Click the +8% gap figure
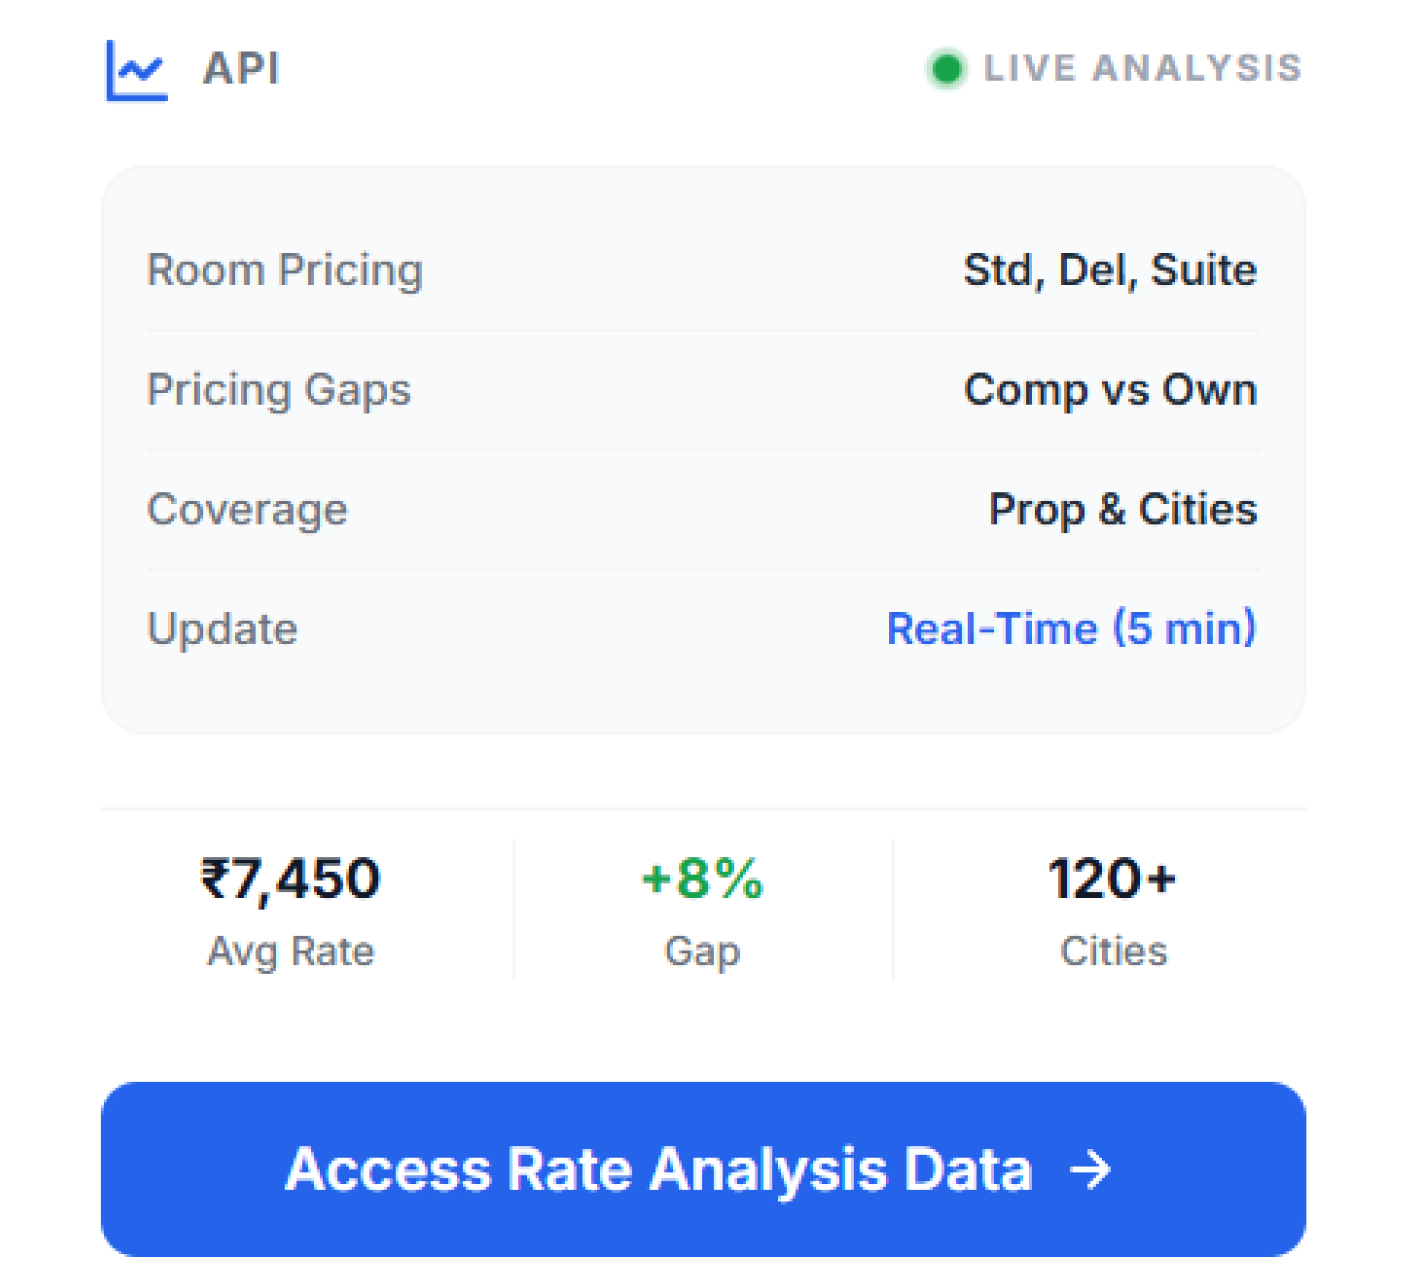 [x=702, y=880]
